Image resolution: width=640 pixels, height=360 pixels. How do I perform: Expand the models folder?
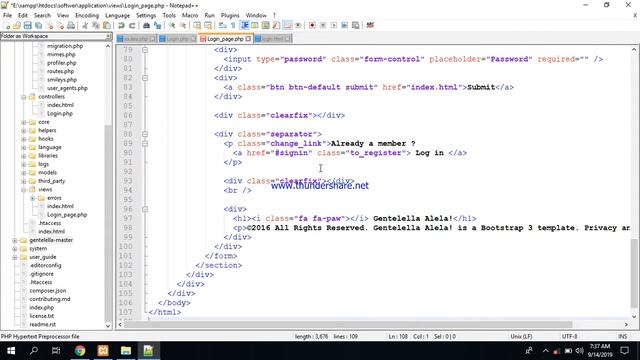(24, 173)
